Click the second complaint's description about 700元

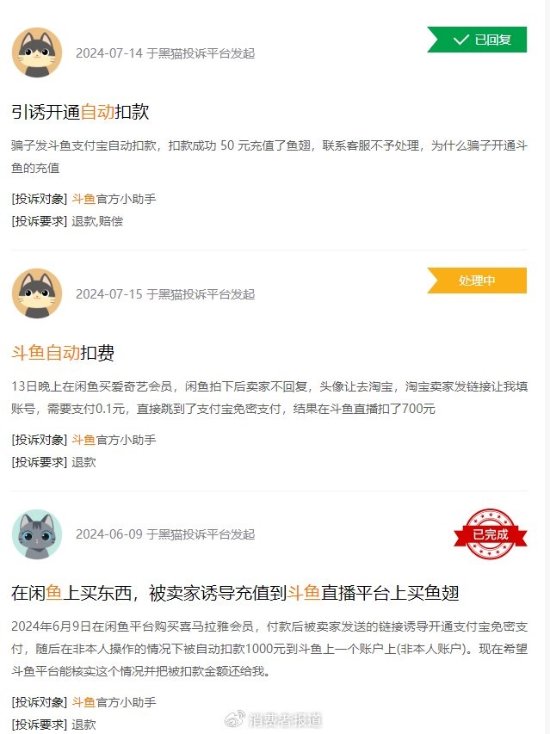pyautogui.click(x=269, y=397)
